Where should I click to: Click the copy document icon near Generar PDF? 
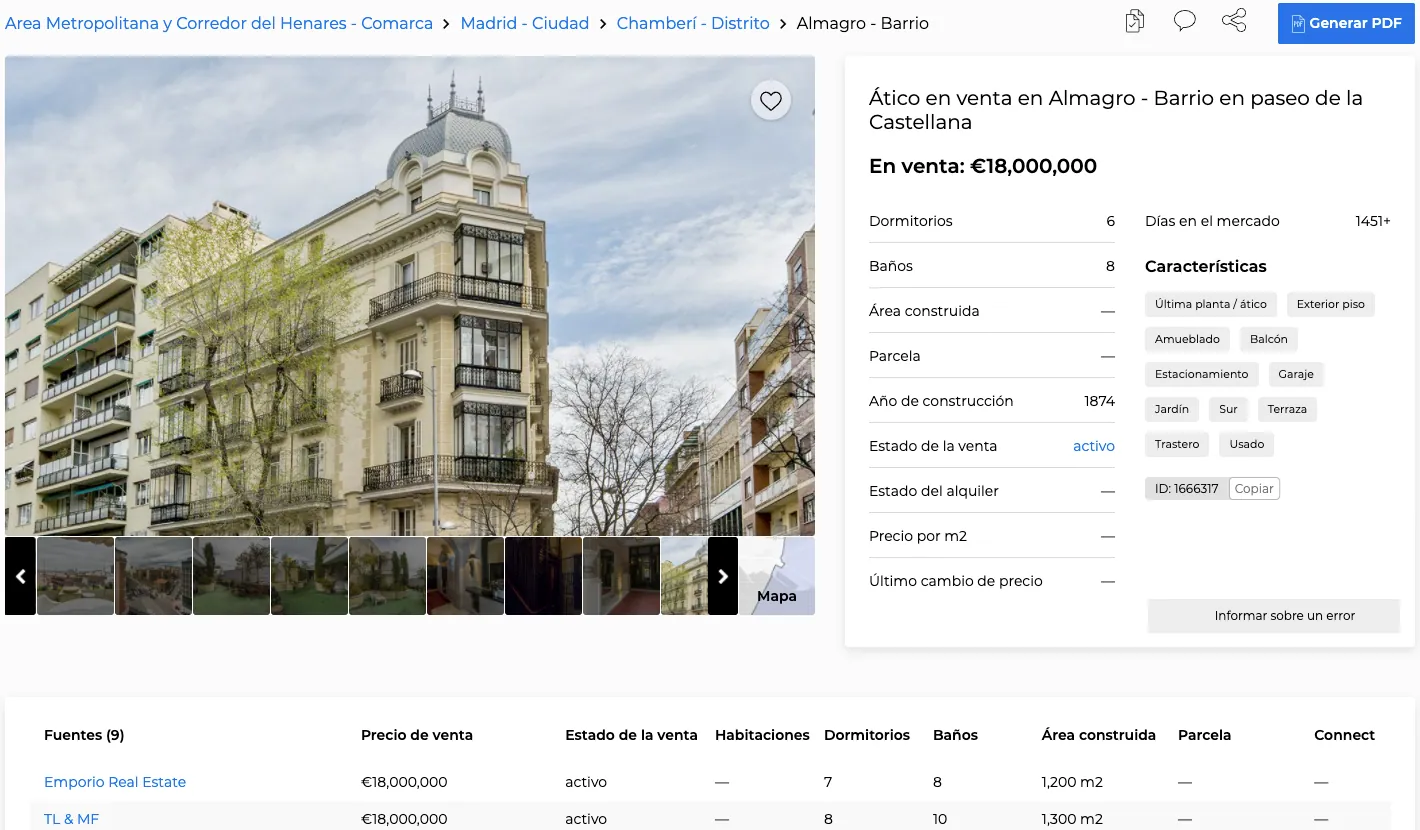1134,21
